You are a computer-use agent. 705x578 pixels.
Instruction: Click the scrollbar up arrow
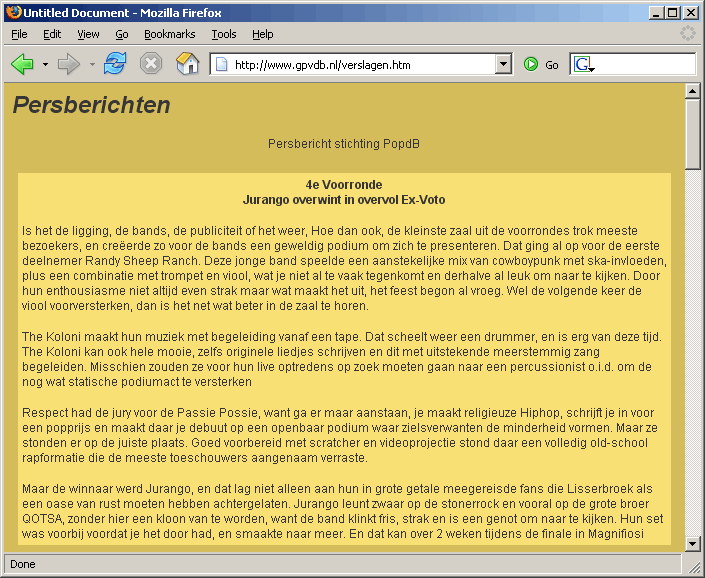pos(692,91)
